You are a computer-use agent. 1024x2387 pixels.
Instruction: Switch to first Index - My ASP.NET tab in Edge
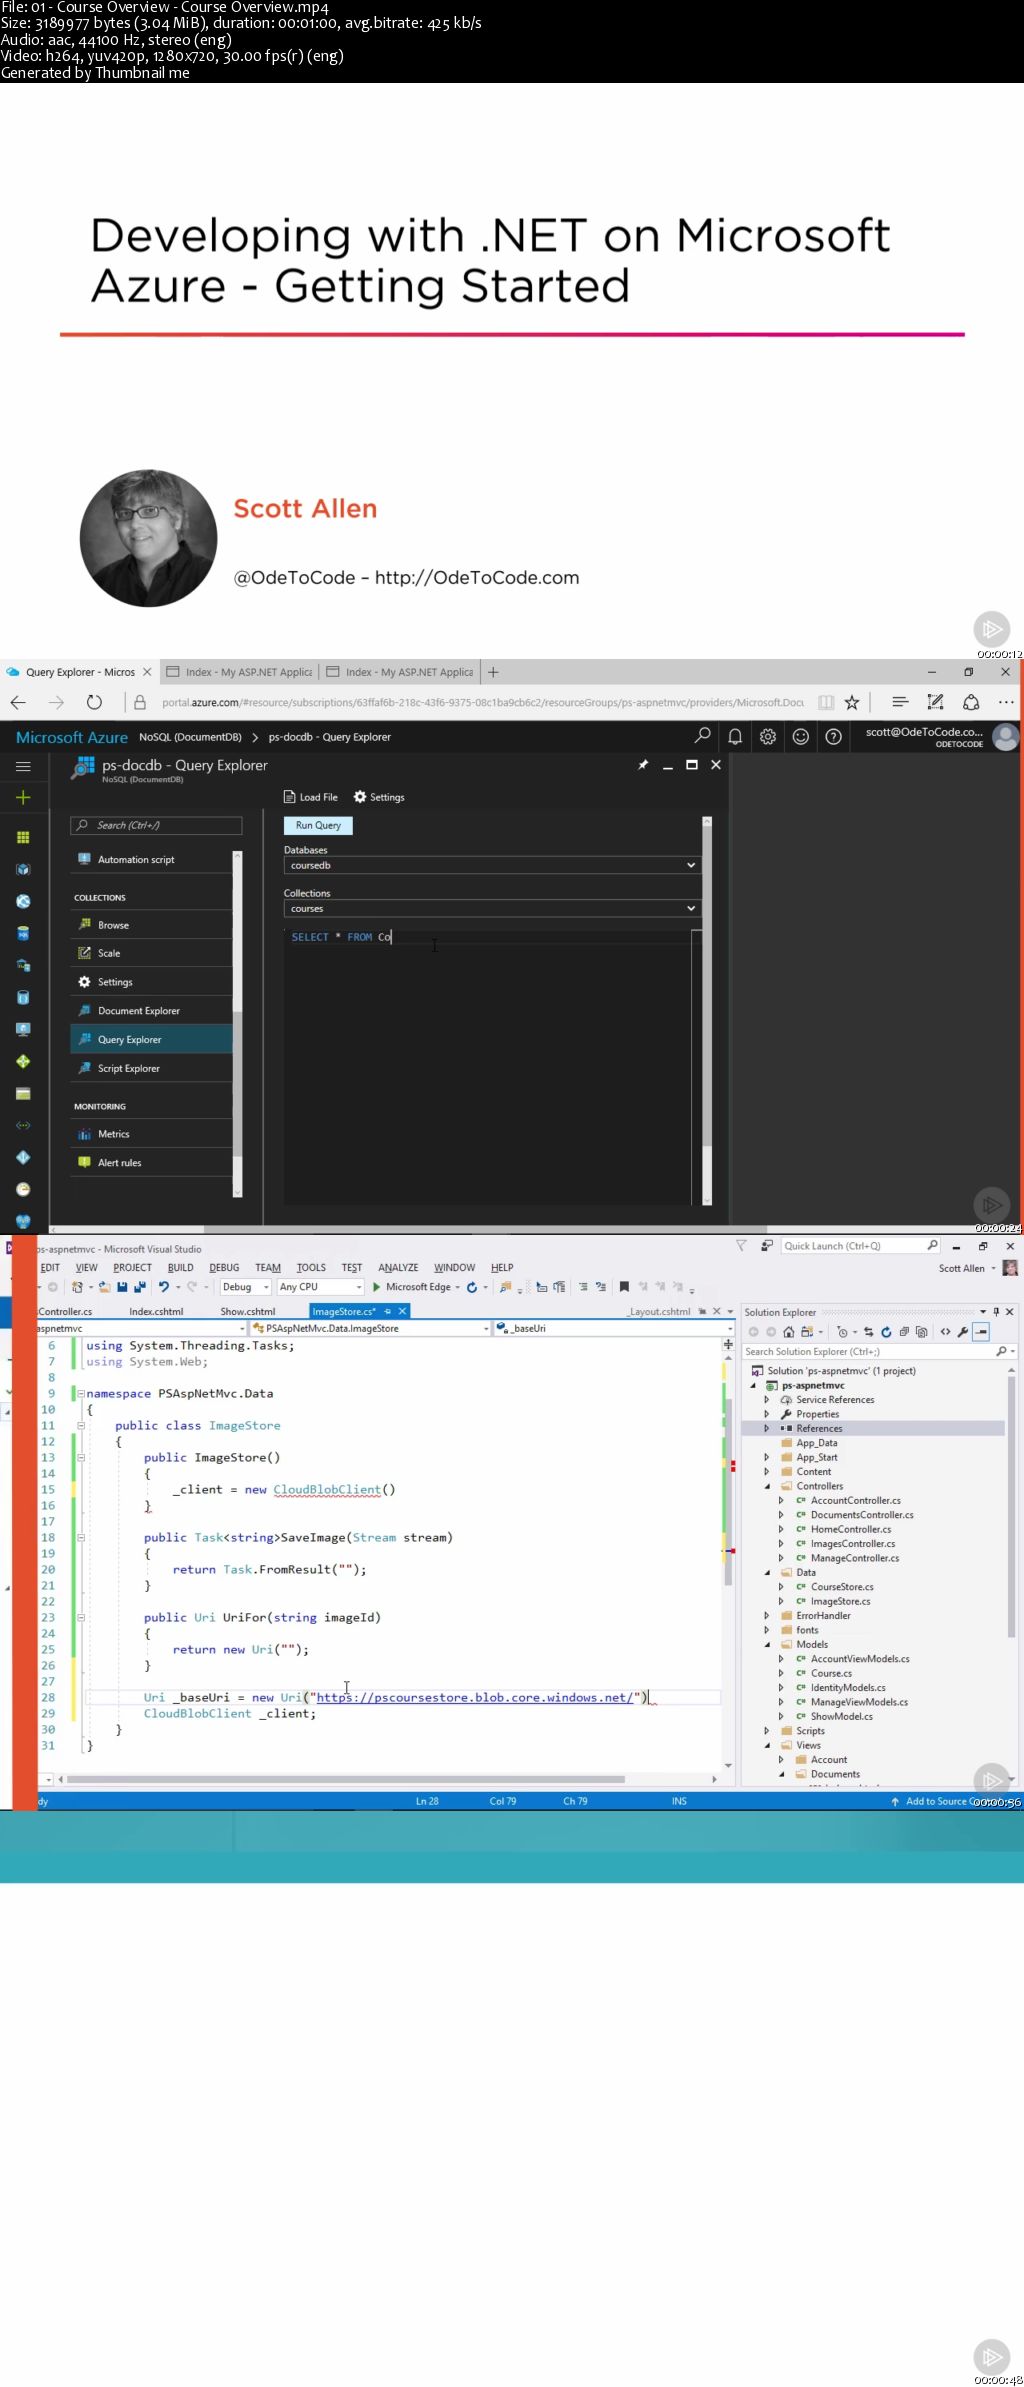240,672
